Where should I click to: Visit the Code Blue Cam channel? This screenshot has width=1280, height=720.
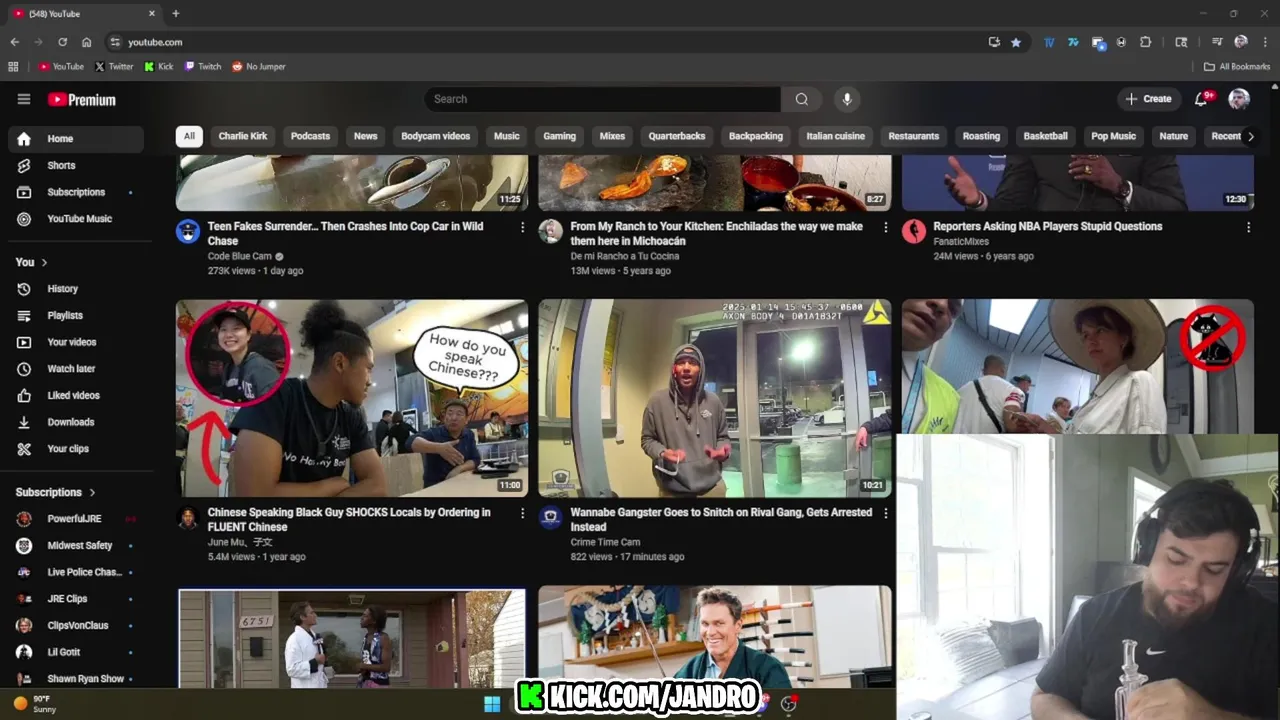point(240,256)
